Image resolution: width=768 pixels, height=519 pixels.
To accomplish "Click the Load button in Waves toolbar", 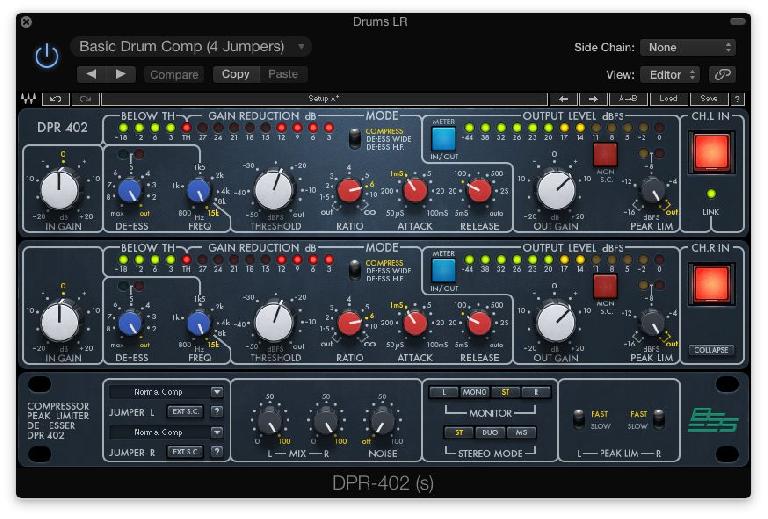I will [x=668, y=99].
